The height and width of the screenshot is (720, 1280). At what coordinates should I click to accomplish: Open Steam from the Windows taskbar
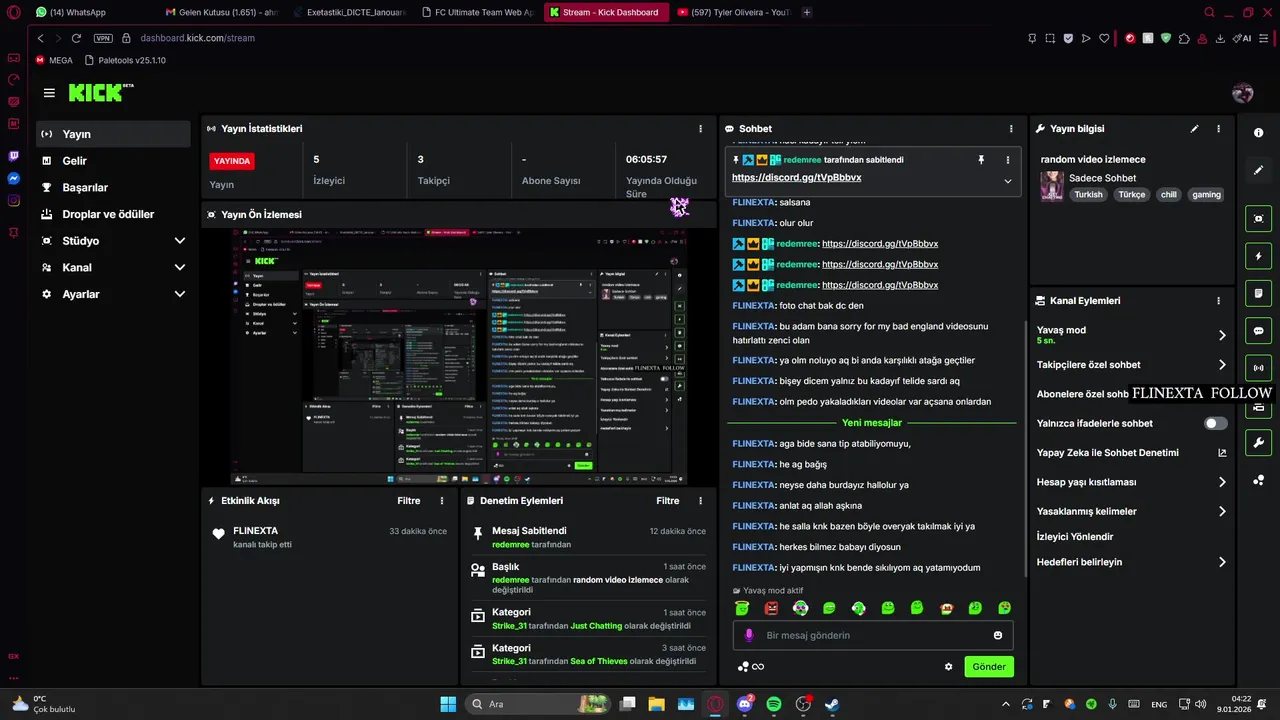point(831,704)
